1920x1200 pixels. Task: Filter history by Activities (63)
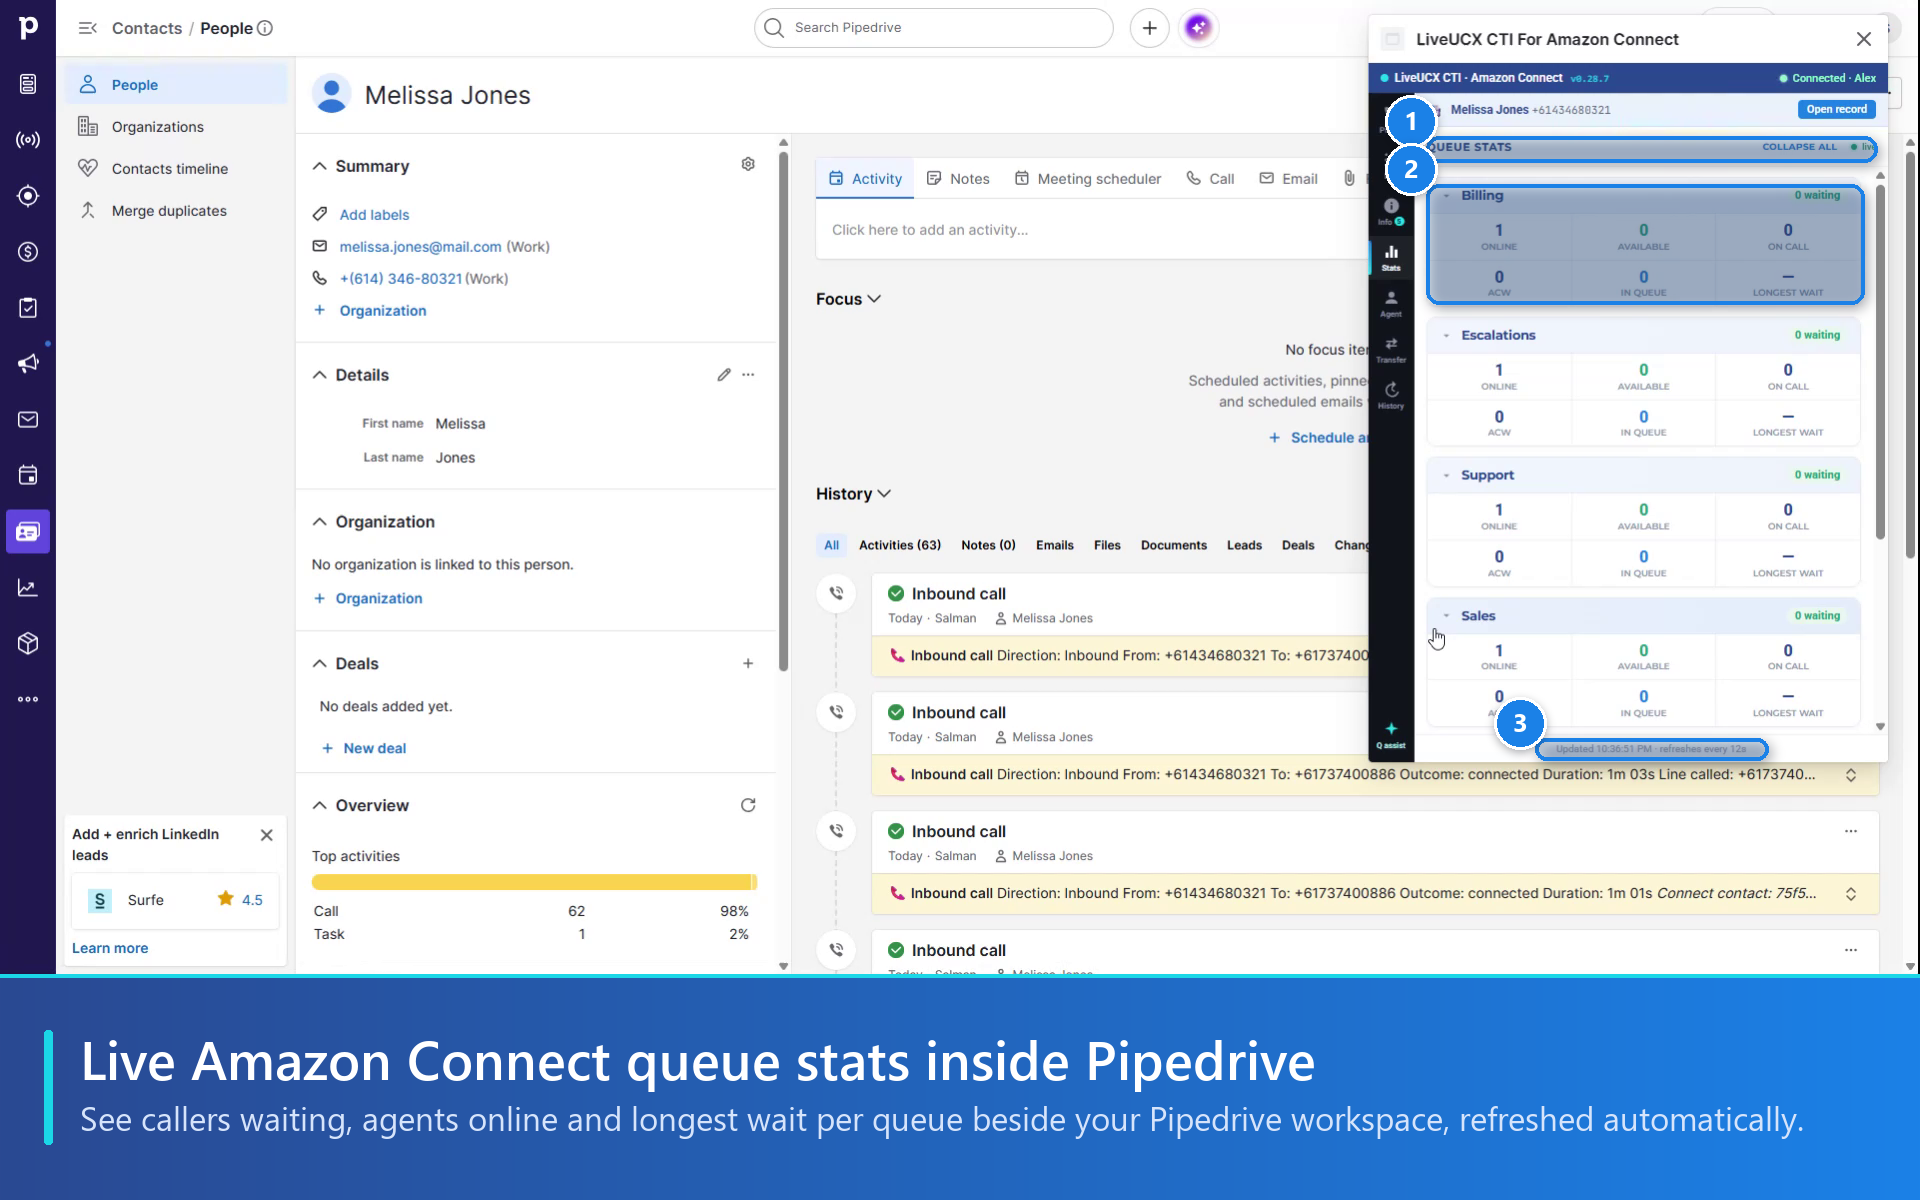[899, 545]
